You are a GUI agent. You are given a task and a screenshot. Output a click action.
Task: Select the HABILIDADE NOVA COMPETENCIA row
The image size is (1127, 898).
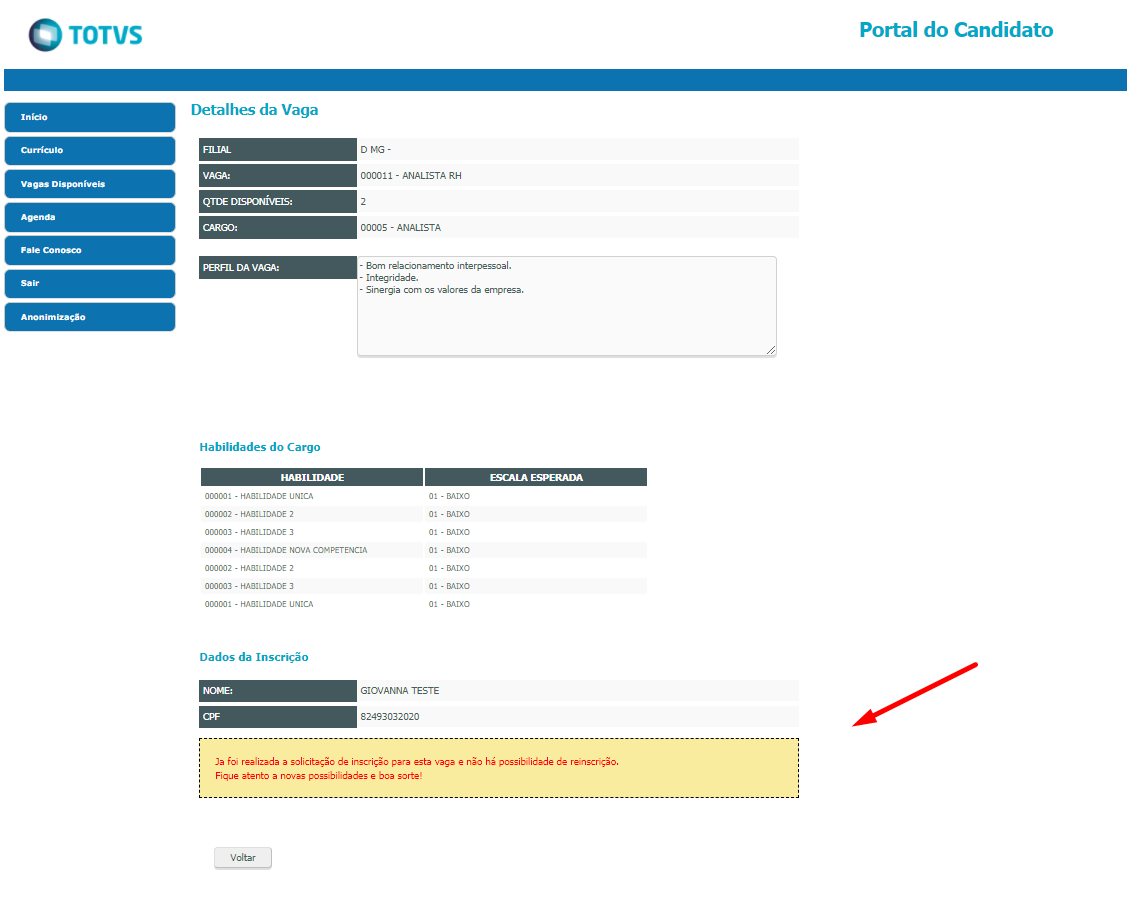click(286, 550)
